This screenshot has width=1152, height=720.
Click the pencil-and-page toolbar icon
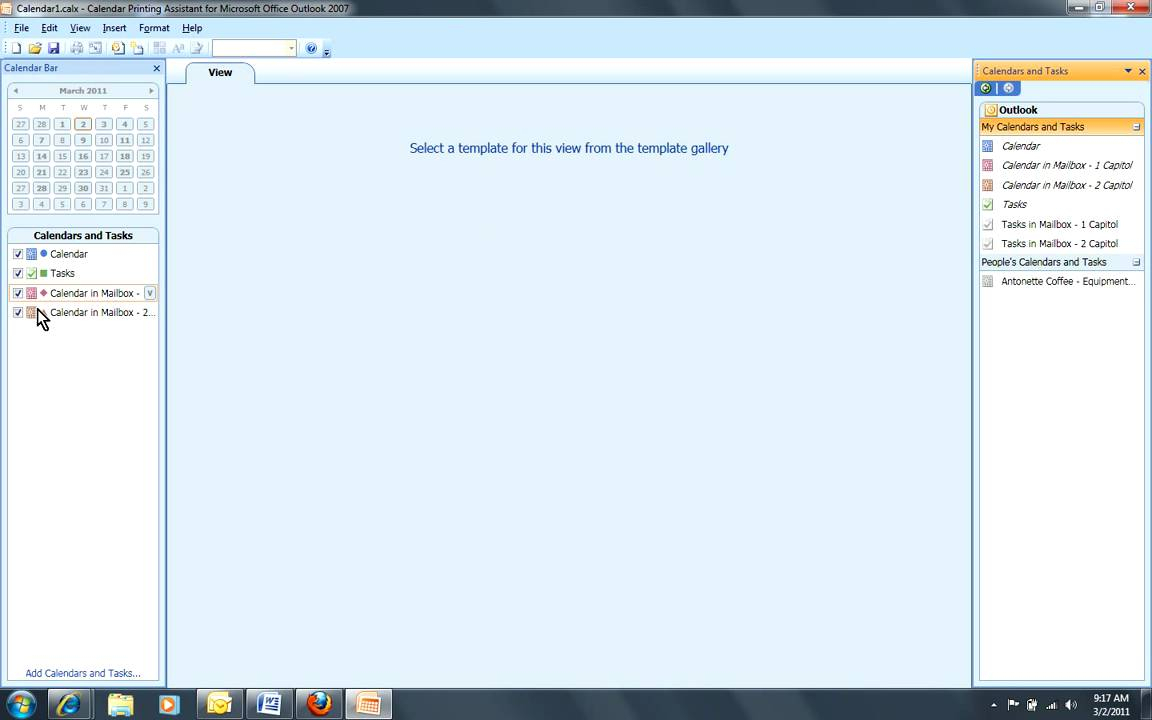(x=197, y=48)
